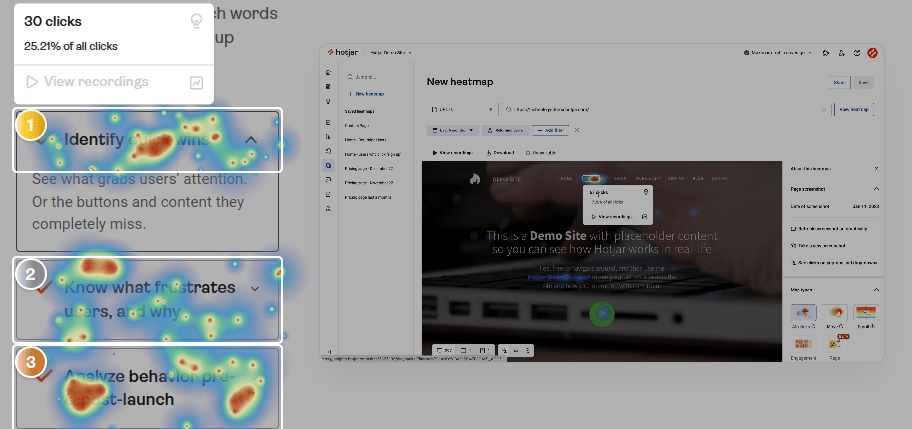
Task: Collapse the Identify quick wins accordion chevron
Action: (x=251, y=141)
